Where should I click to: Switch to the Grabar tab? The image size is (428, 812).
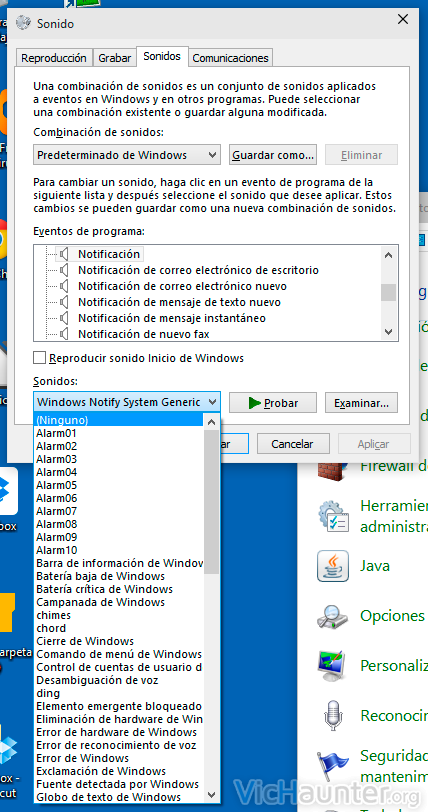coord(115,59)
